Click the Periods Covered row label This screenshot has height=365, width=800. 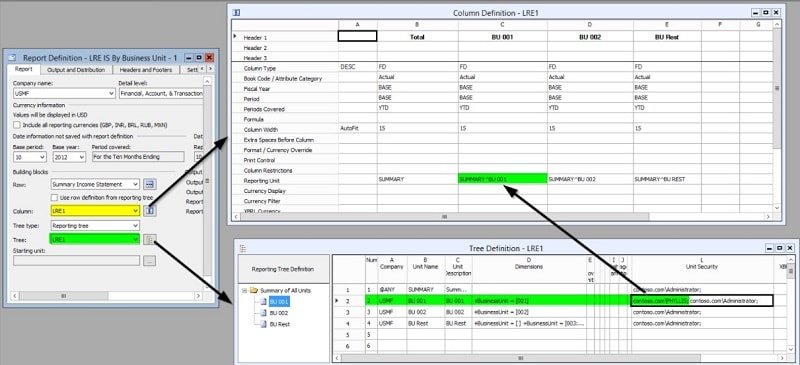(264, 109)
